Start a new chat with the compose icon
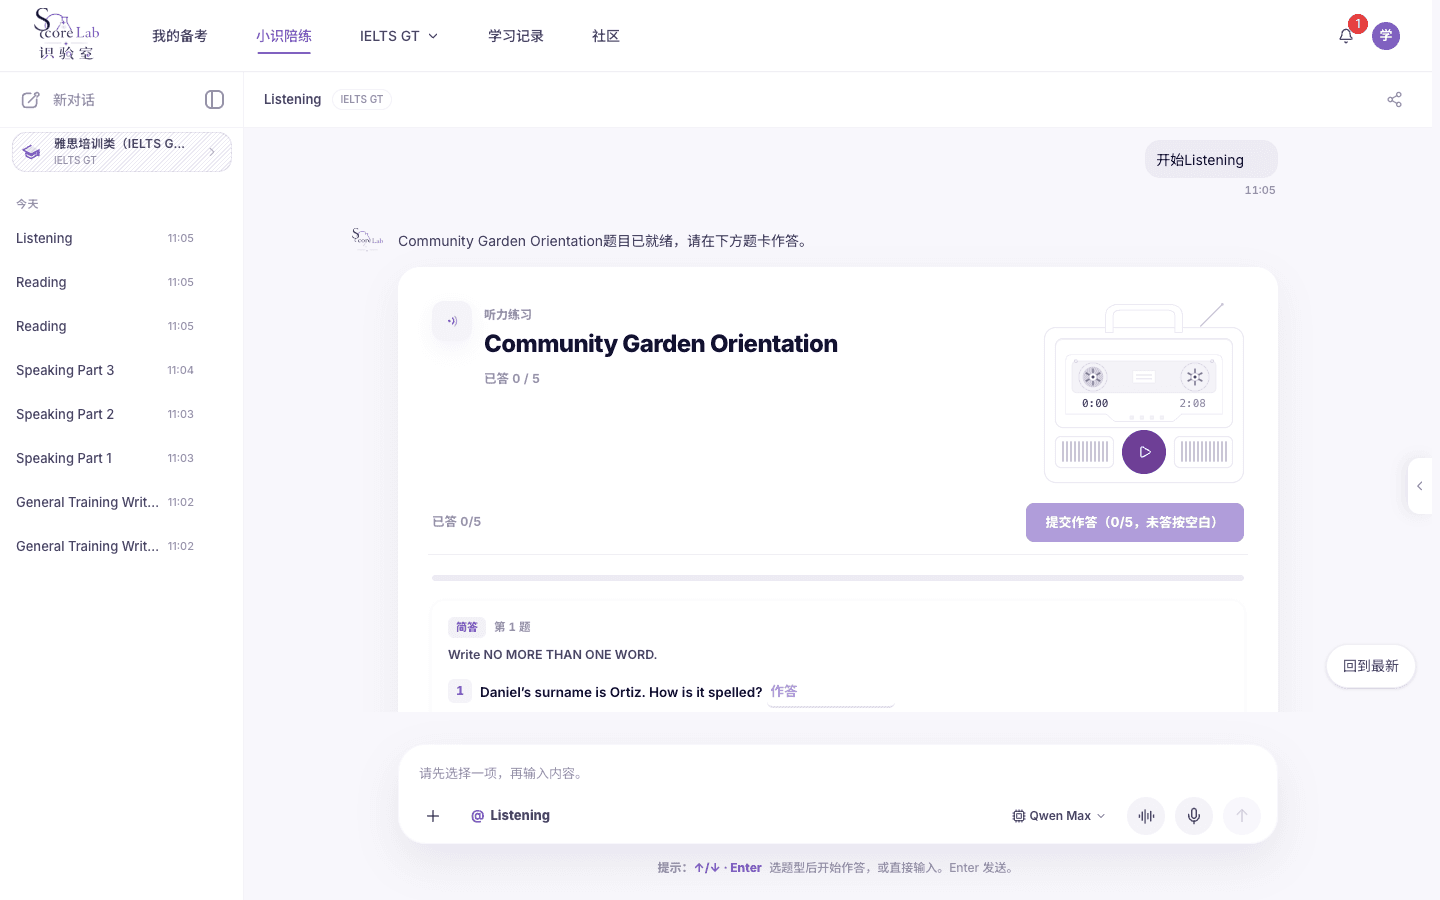The image size is (1440, 900). 31,100
